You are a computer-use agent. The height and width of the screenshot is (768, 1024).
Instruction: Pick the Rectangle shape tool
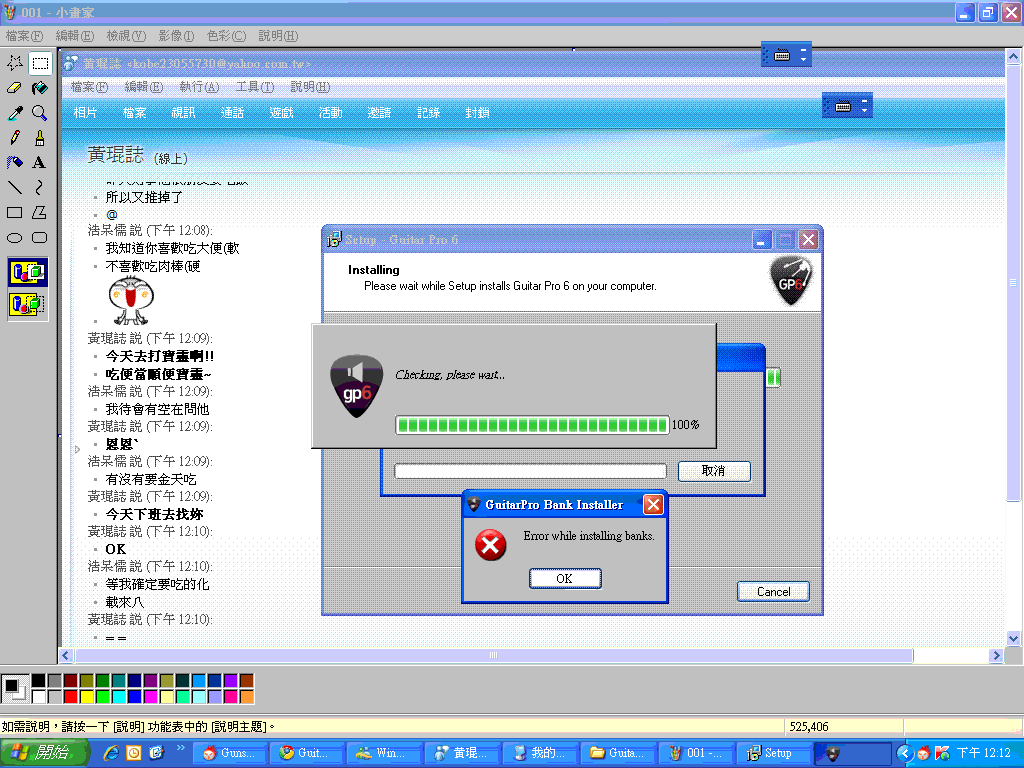point(15,212)
